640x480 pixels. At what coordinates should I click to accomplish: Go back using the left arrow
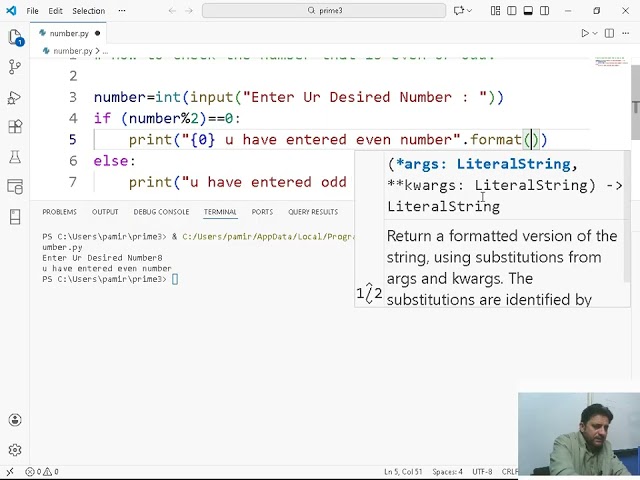[x=172, y=11]
